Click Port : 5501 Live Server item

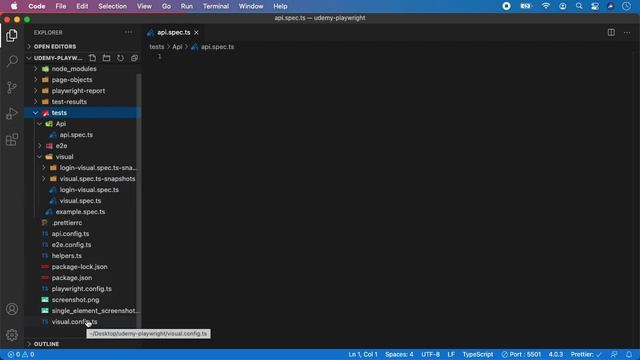(521, 354)
